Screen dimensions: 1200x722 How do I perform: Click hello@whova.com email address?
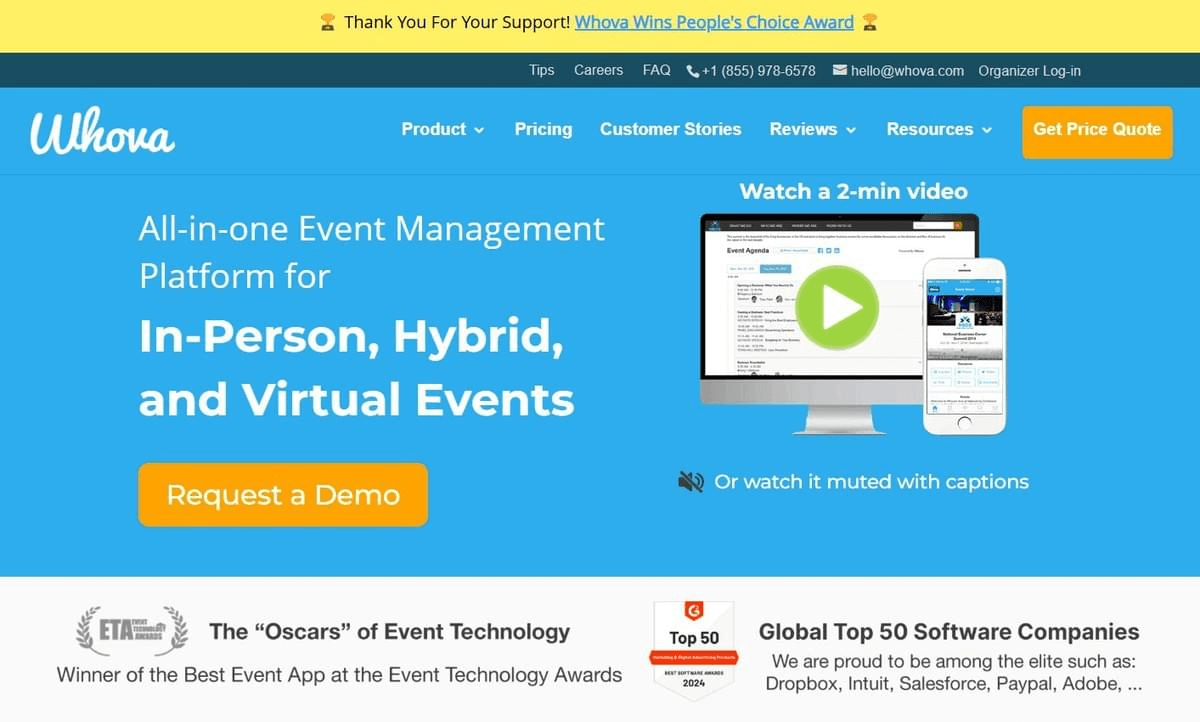[x=907, y=71]
